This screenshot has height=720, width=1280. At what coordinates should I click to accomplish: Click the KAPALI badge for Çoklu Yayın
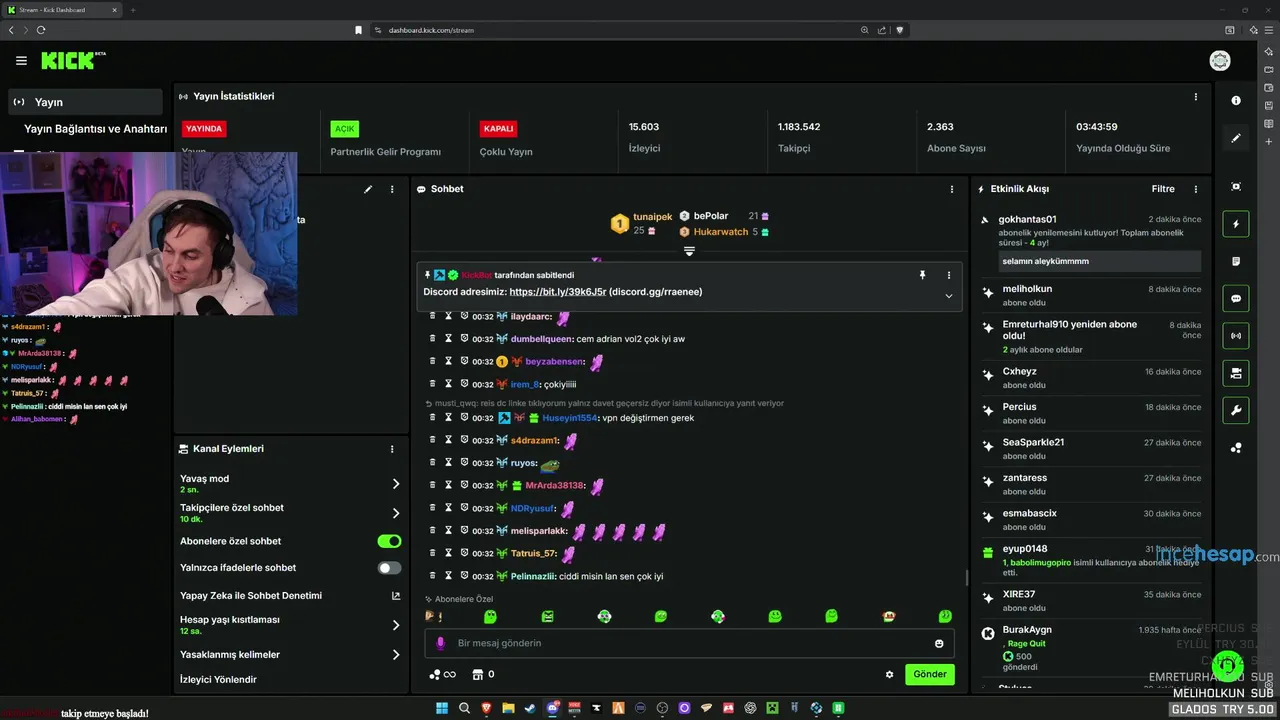(499, 129)
